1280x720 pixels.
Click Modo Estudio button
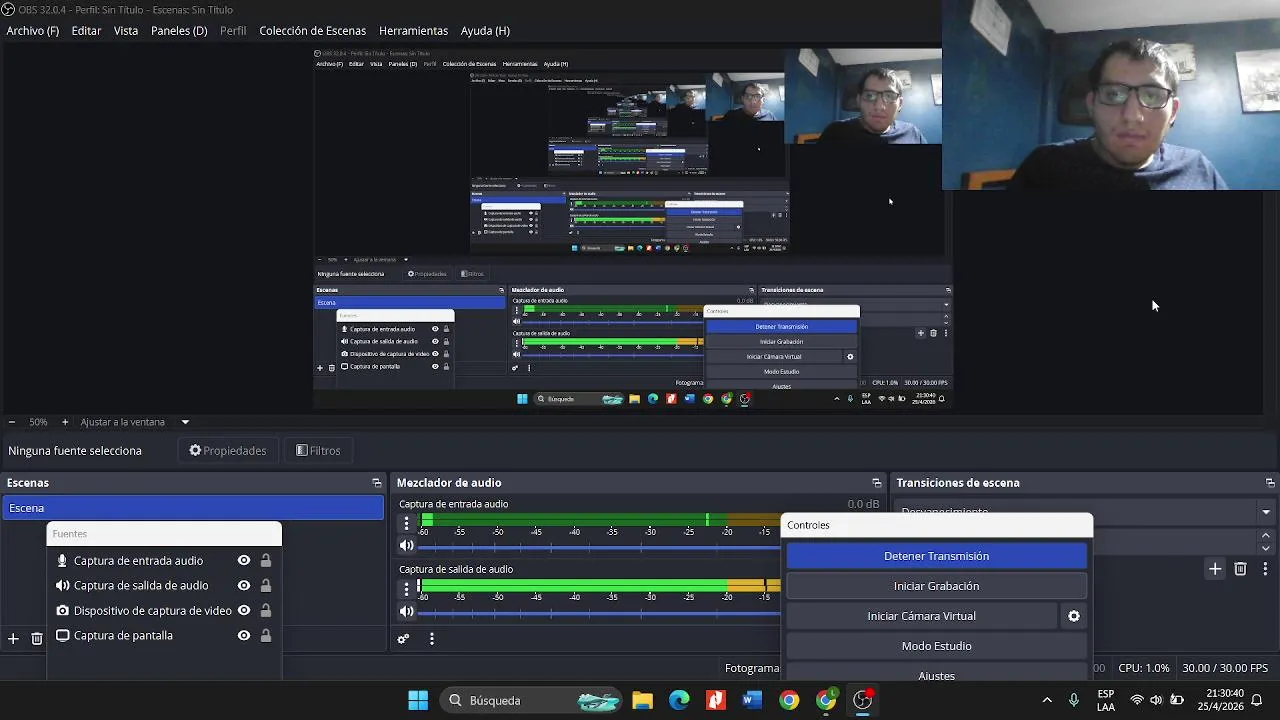937,646
